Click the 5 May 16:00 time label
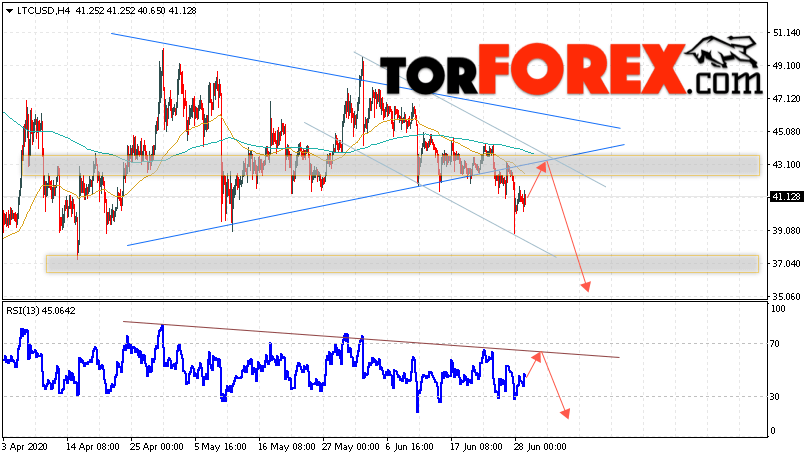 223,447
